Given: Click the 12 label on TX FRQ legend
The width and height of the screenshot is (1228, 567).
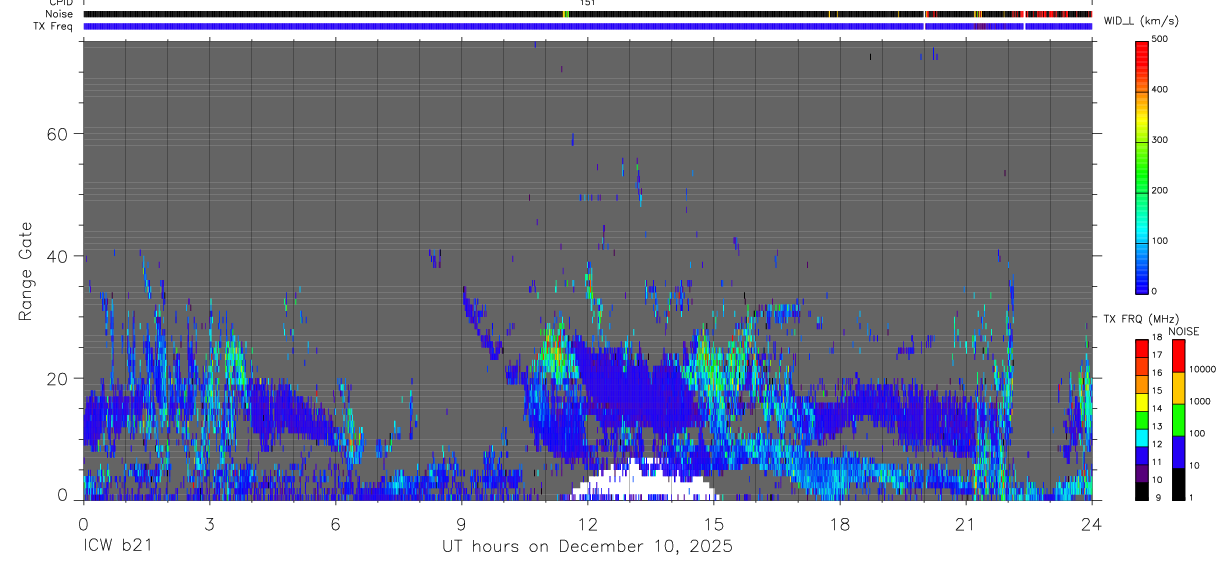Looking at the screenshot, I should pos(1156,444).
